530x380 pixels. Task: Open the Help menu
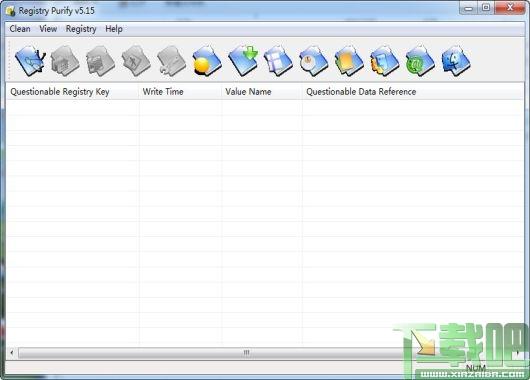(x=114, y=29)
